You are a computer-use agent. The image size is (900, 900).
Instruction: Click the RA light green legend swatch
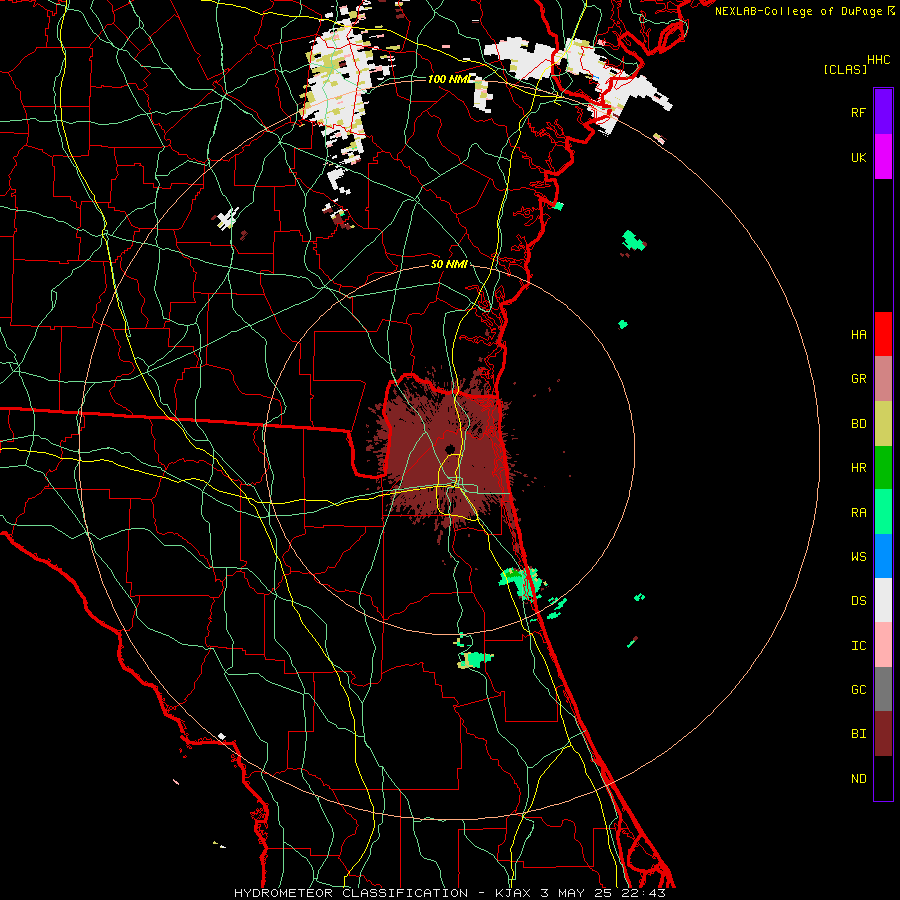tap(883, 512)
